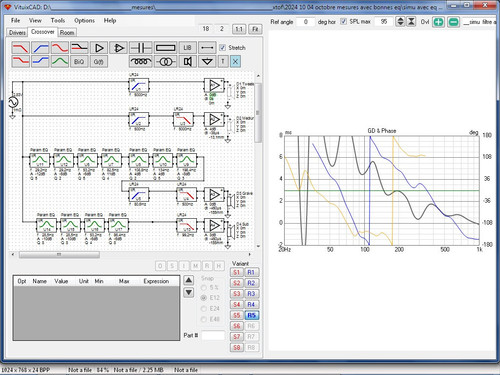The height and width of the screenshot is (375, 500).
Task: Select the blue high-shelf filter block tool
Action: 40,62
